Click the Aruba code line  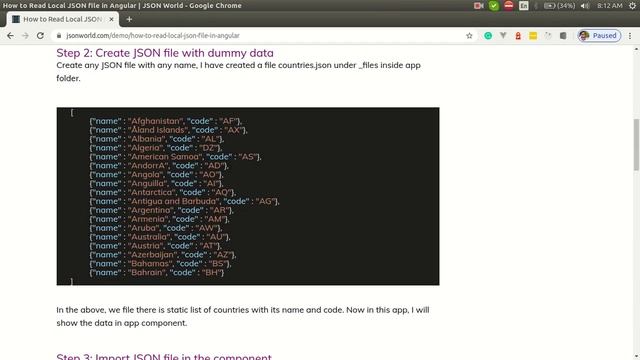click(156, 228)
